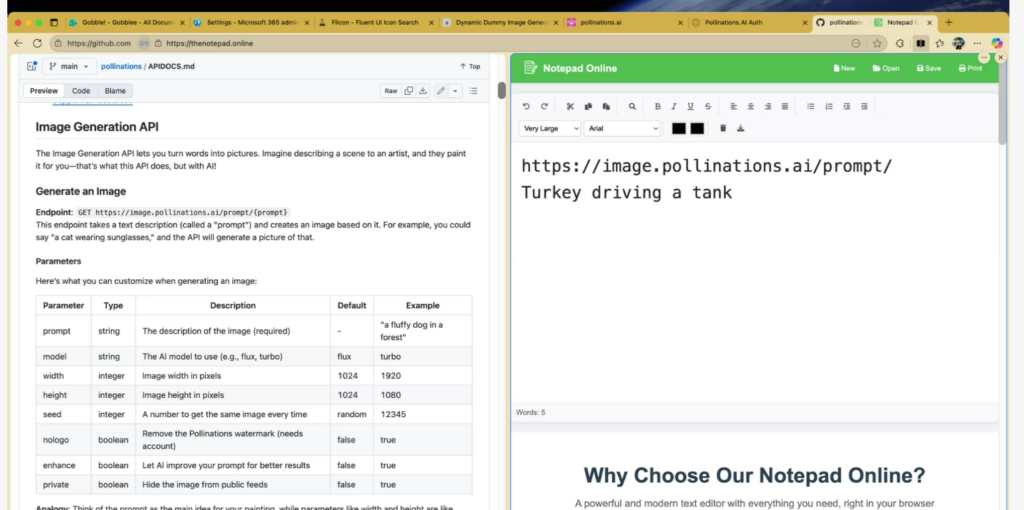Open the Arial font family dropdown
The height and width of the screenshot is (510, 1024).
(622, 128)
